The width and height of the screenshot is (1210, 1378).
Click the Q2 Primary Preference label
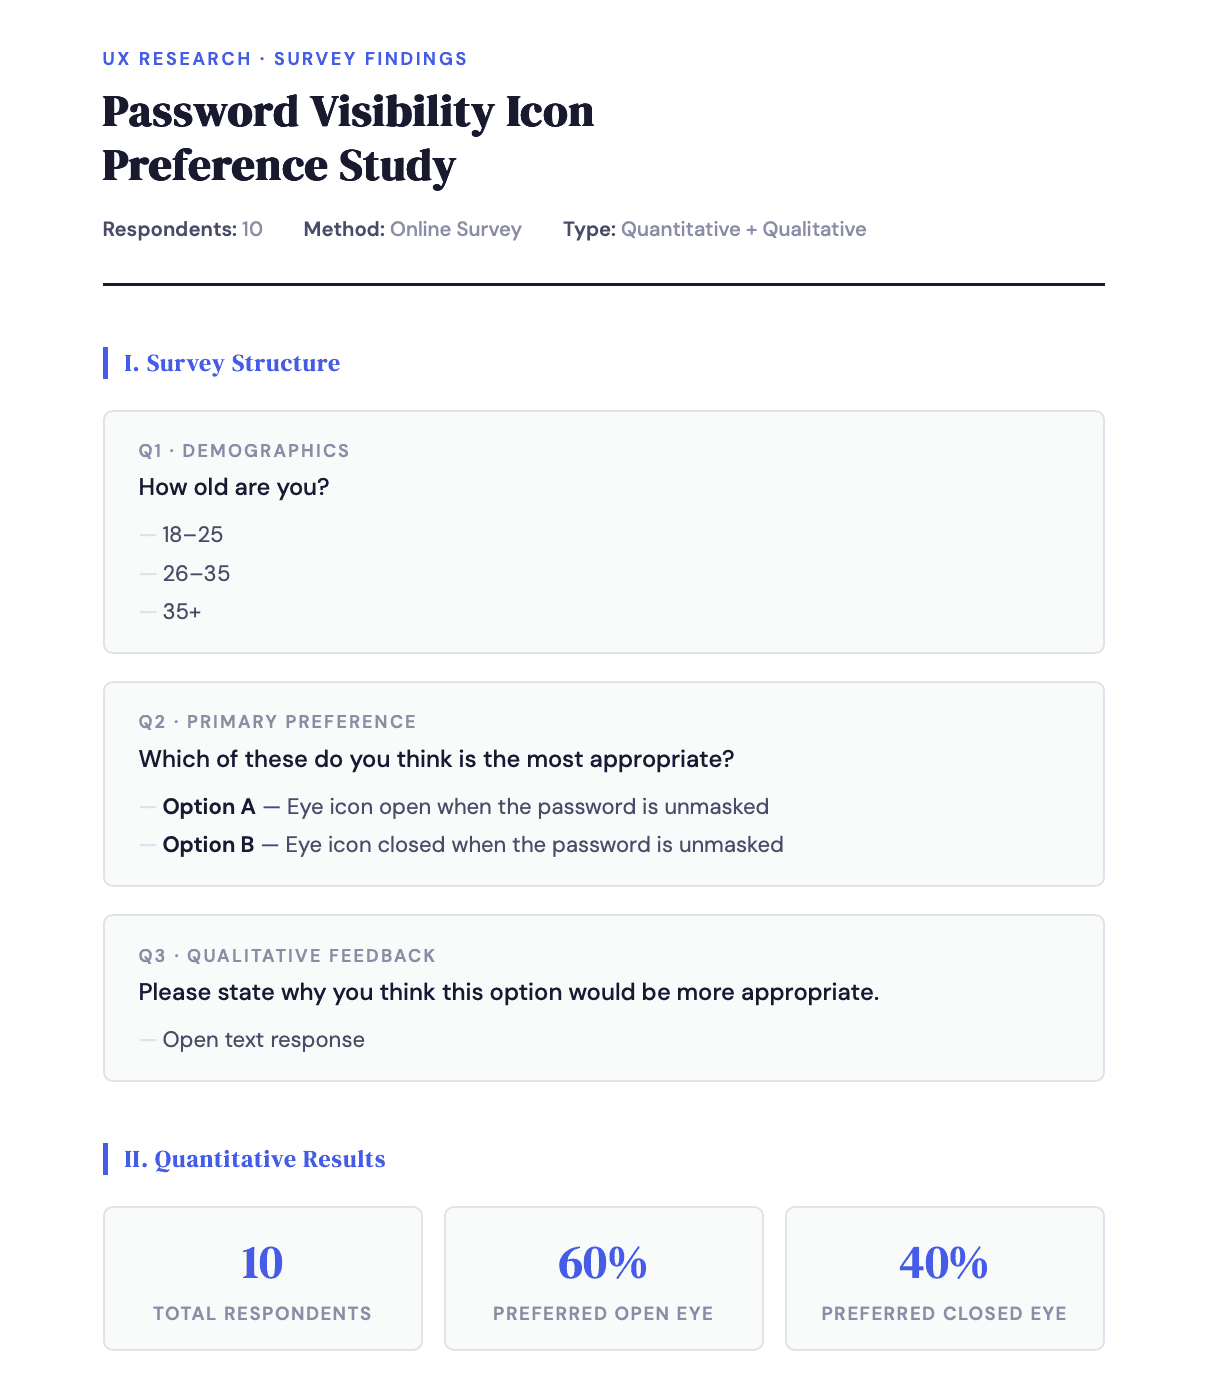[x=278, y=722]
